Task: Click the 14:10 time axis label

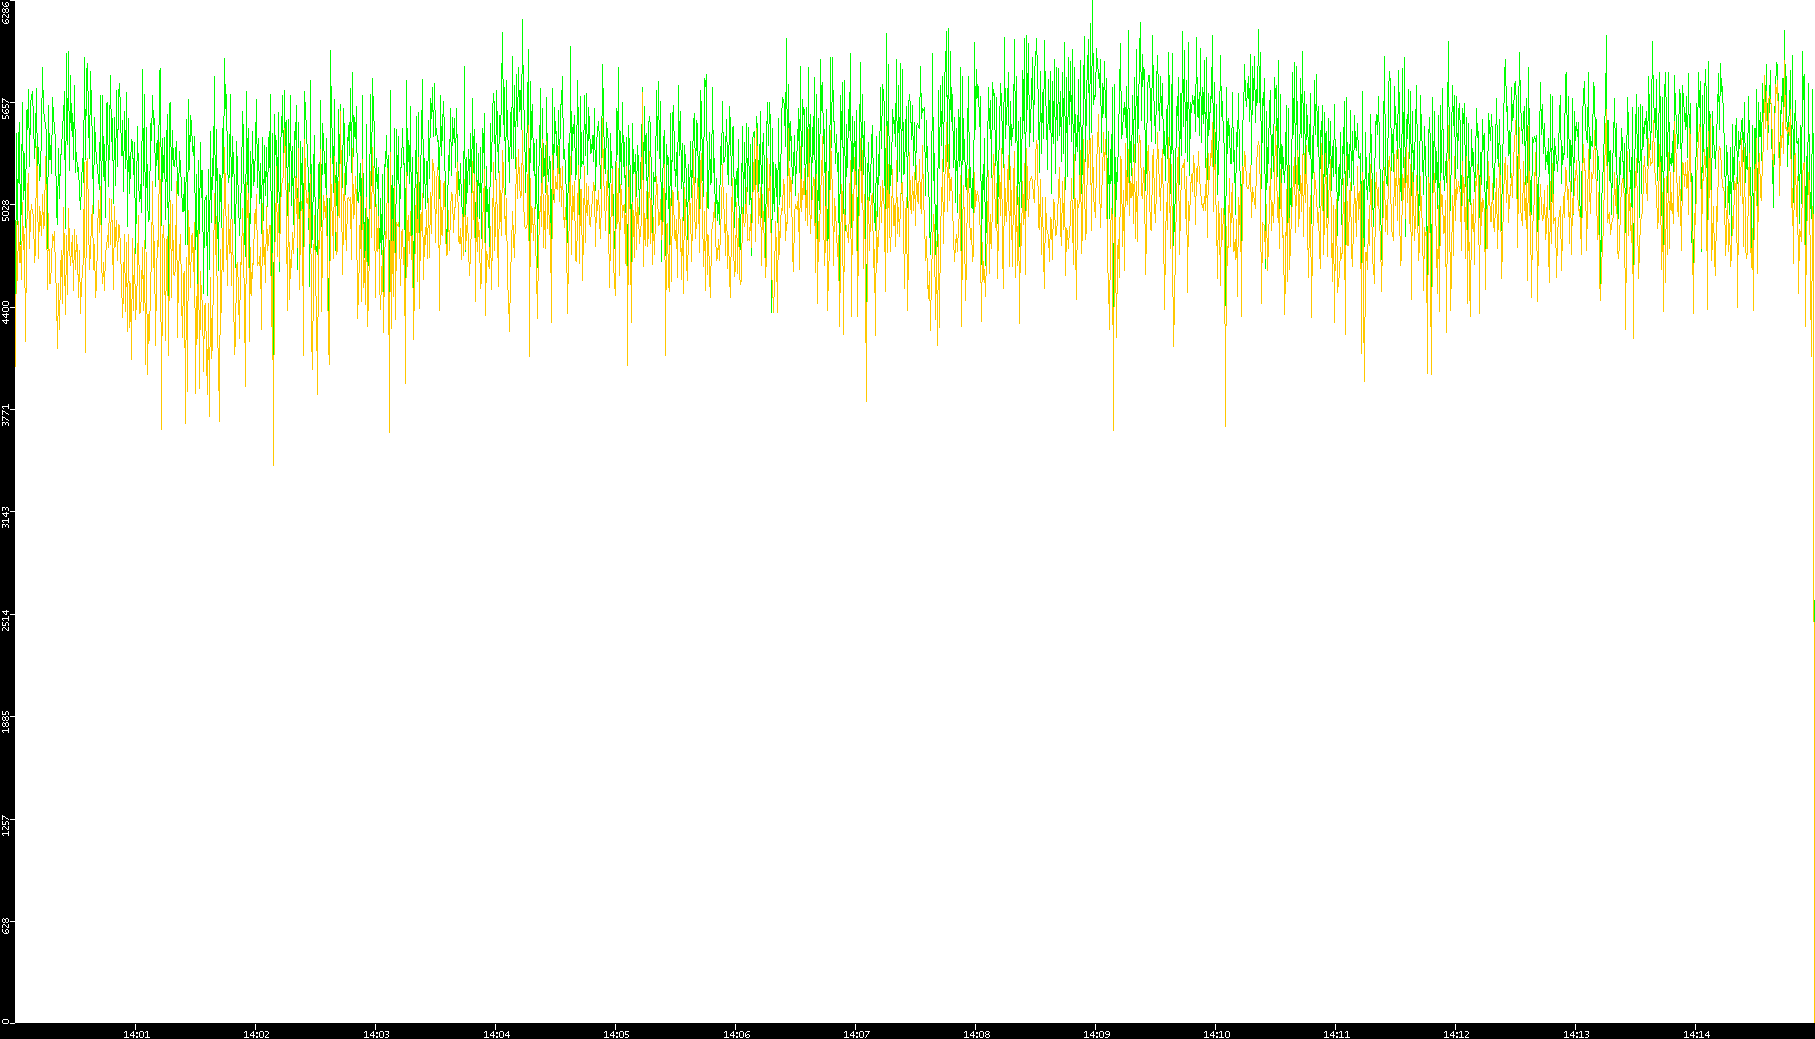Action: pyautogui.click(x=1216, y=1034)
